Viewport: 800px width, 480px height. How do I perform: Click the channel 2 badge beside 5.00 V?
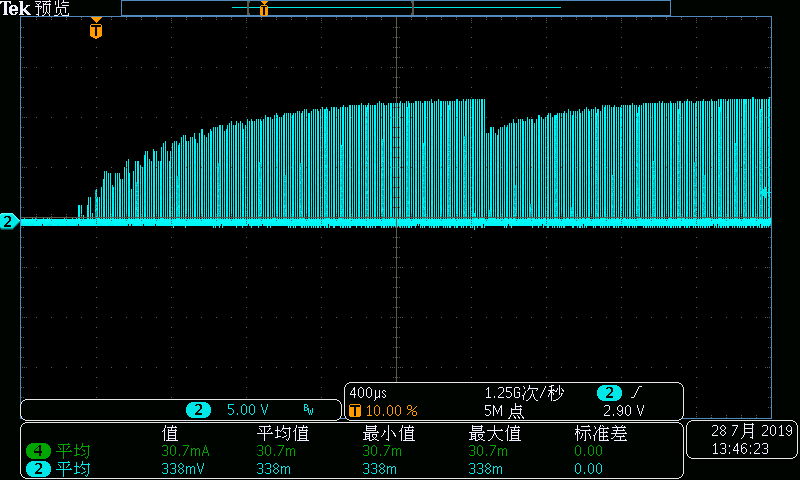pos(198,410)
